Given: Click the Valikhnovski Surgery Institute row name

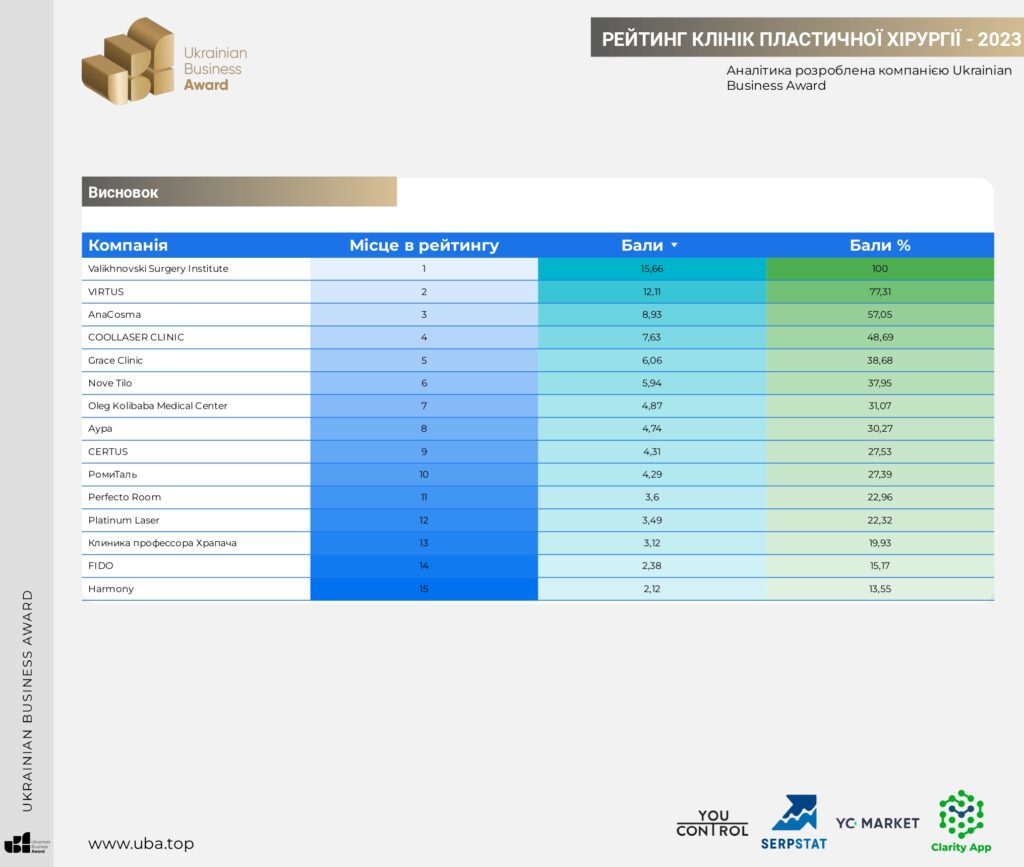Looking at the screenshot, I should pyautogui.click(x=158, y=269).
